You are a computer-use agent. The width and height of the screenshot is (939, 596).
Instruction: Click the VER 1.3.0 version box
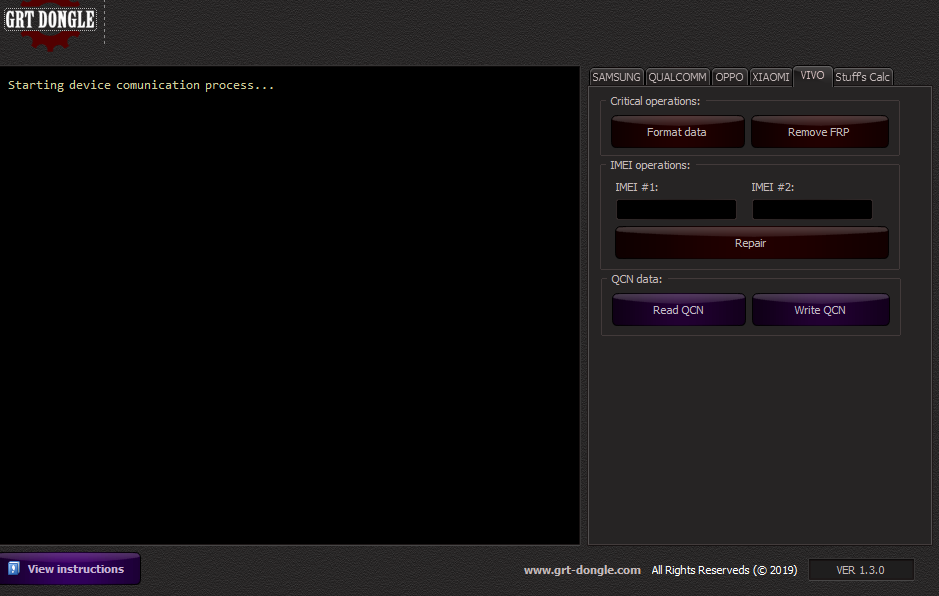coord(861,570)
